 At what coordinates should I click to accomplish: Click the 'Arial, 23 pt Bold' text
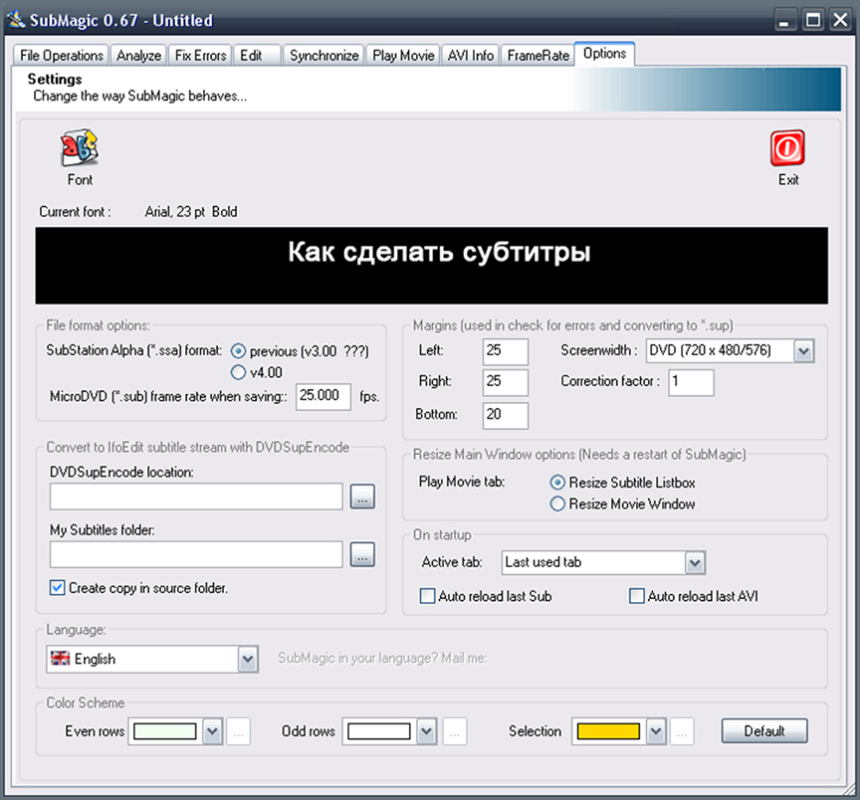tap(191, 212)
